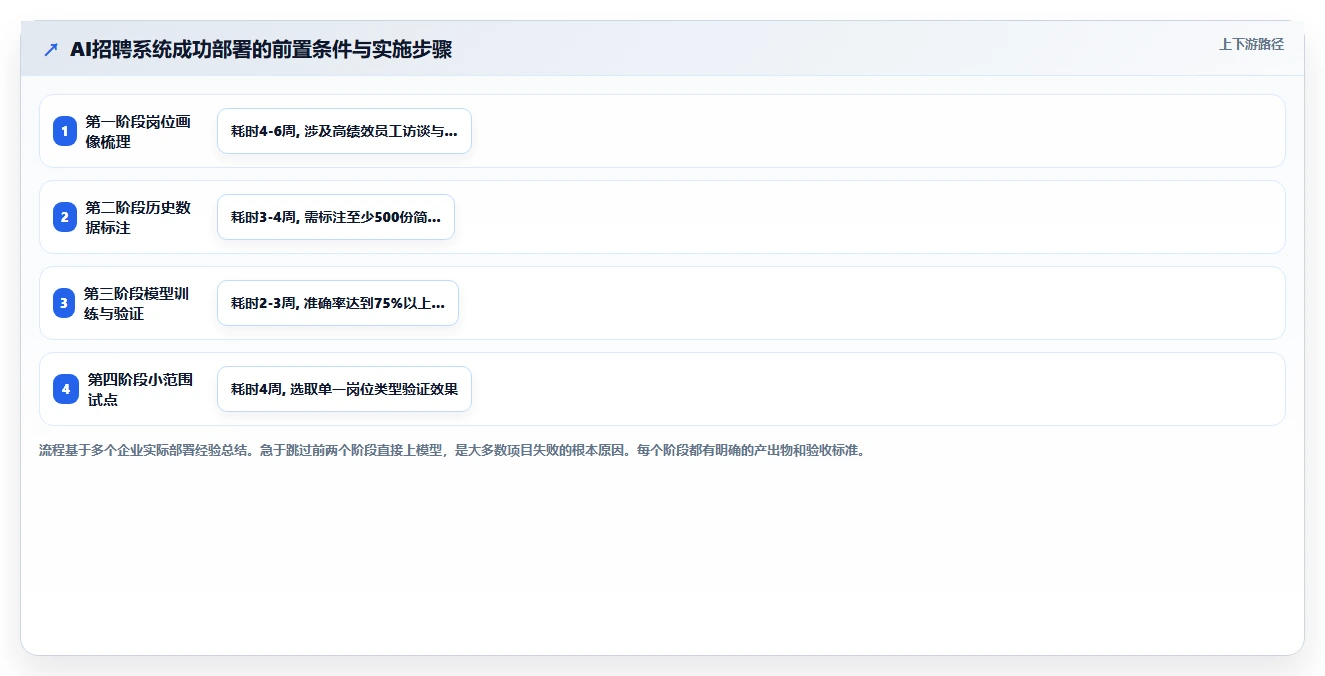Click step number 2 badge
This screenshot has width=1325, height=676.
click(65, 217)
